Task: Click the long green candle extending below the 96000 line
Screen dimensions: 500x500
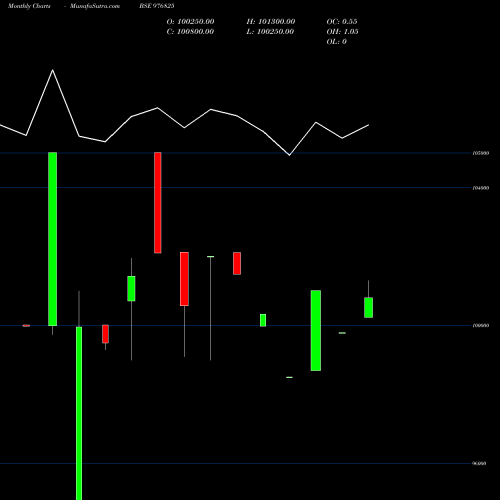Action: pyautogui.click(x=79, y=413)
